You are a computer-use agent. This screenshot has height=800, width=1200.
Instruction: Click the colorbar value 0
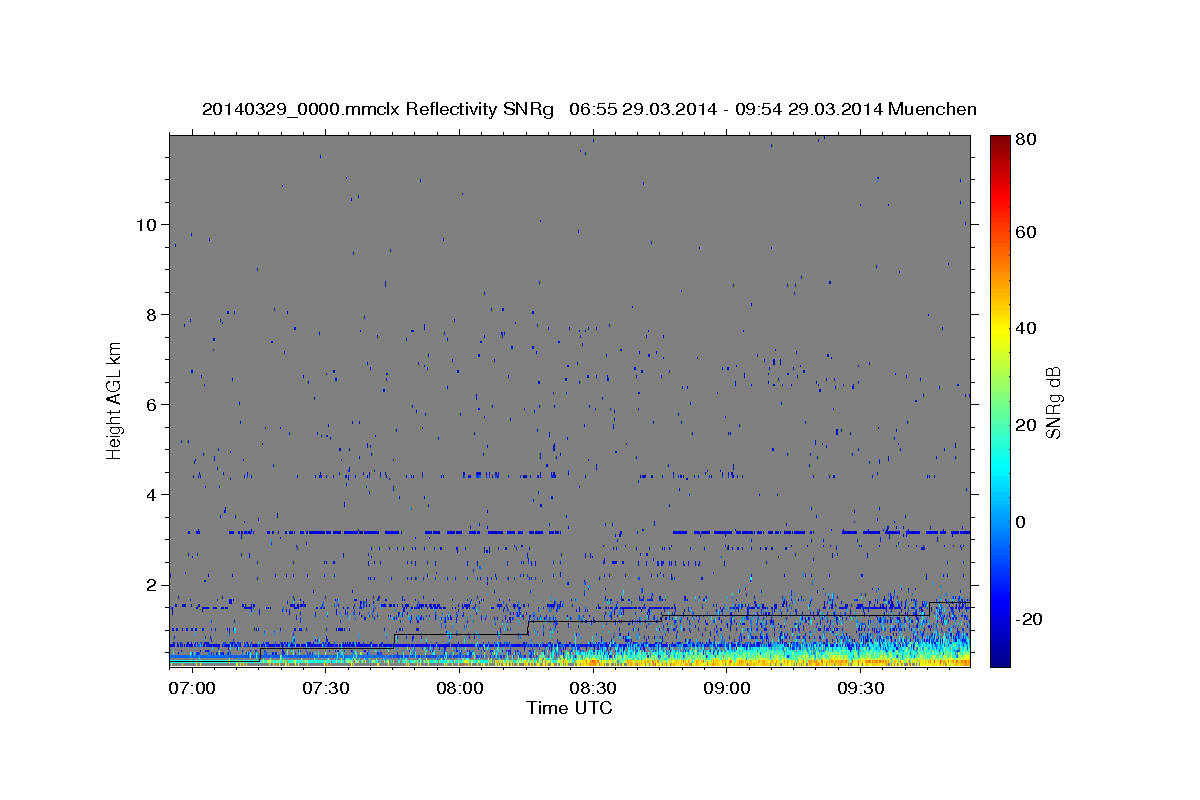pos(1021,522)
